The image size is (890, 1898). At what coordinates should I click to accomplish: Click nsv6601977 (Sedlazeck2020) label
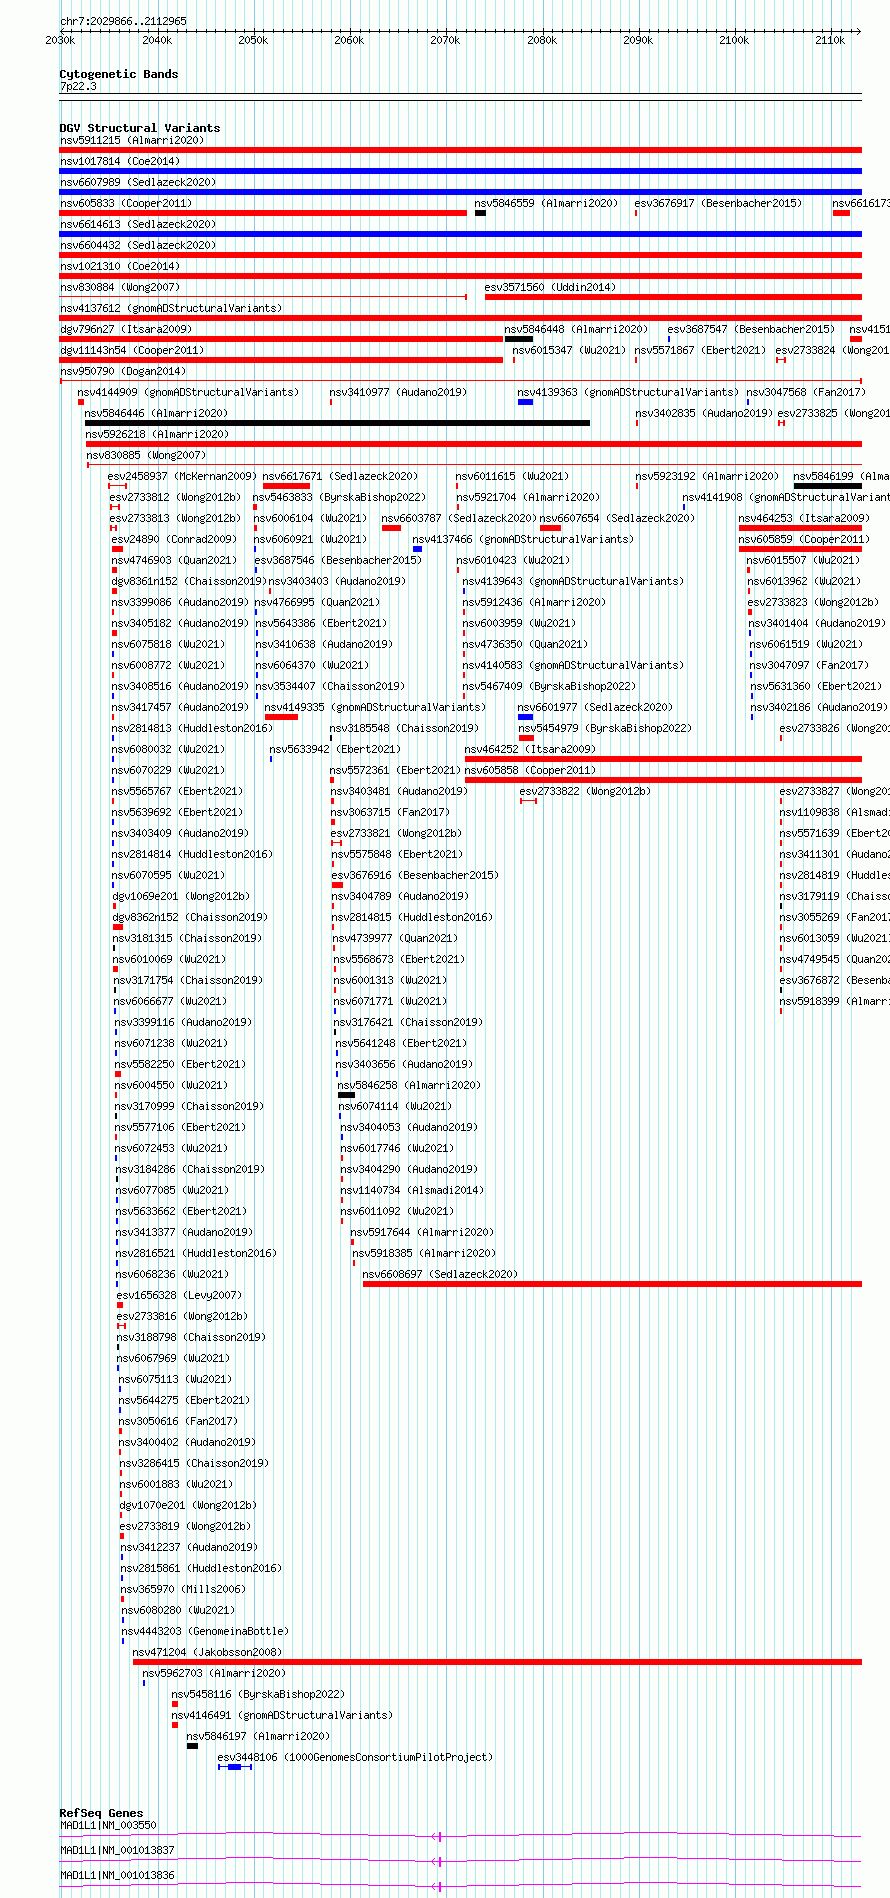tap(595, 707)
